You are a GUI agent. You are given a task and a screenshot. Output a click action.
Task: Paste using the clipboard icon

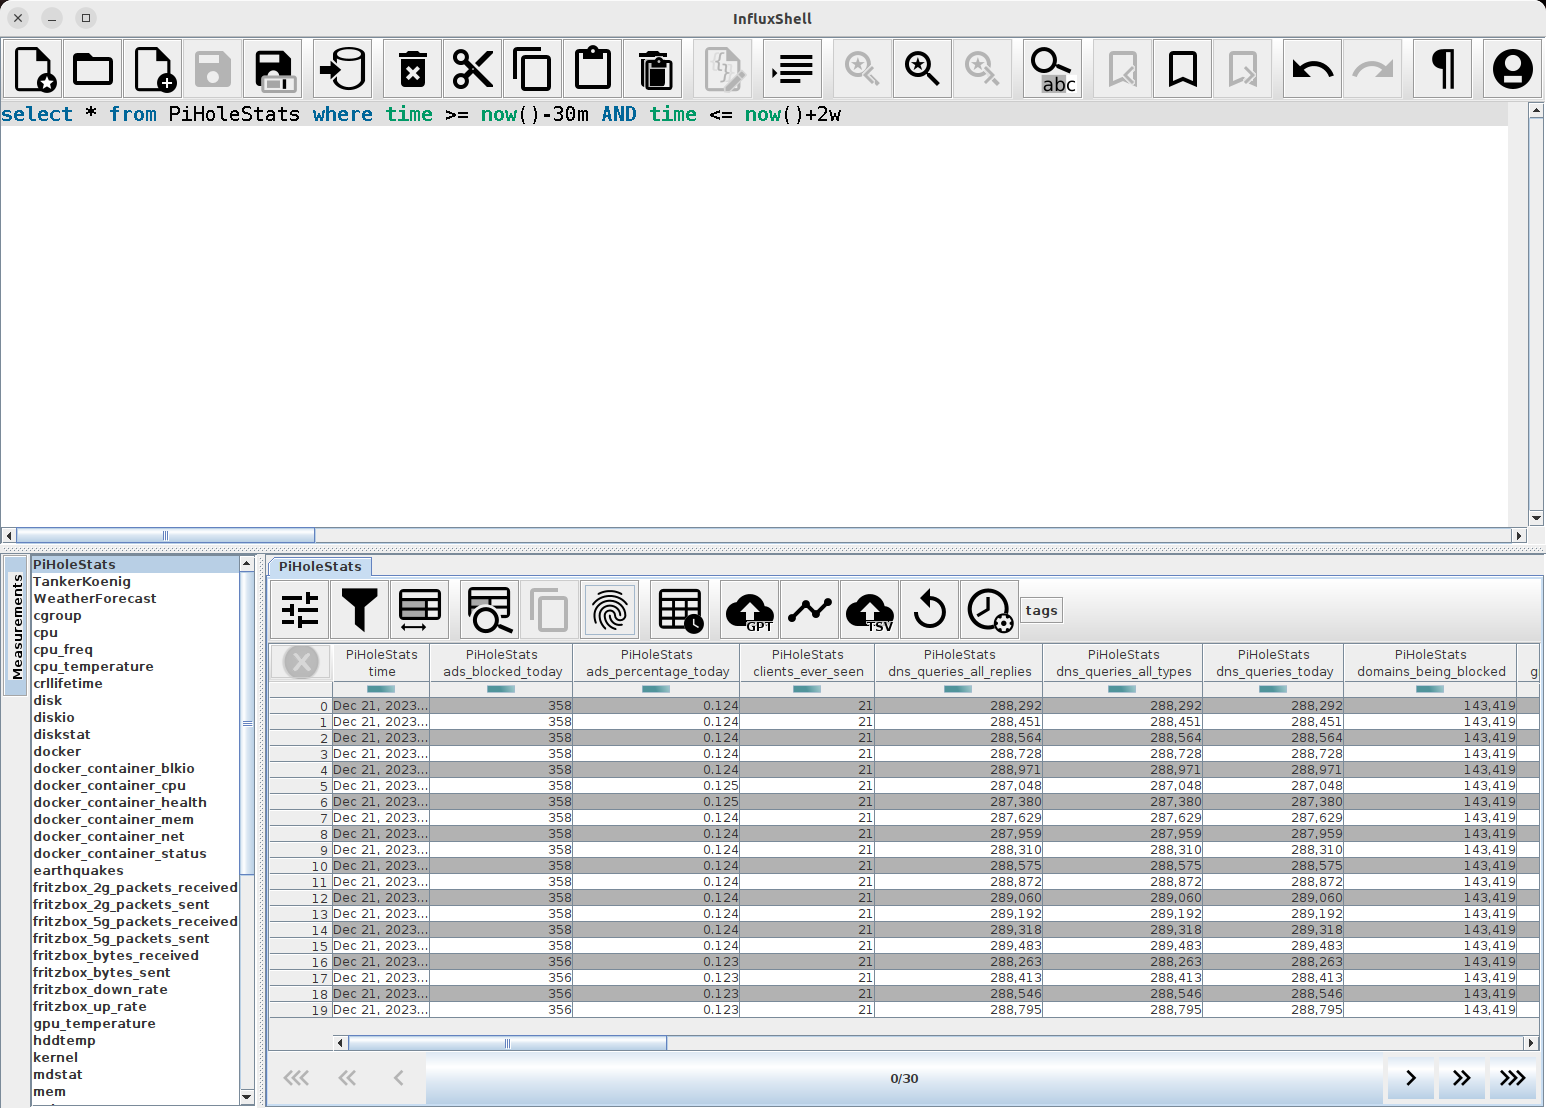coord(593,69)
